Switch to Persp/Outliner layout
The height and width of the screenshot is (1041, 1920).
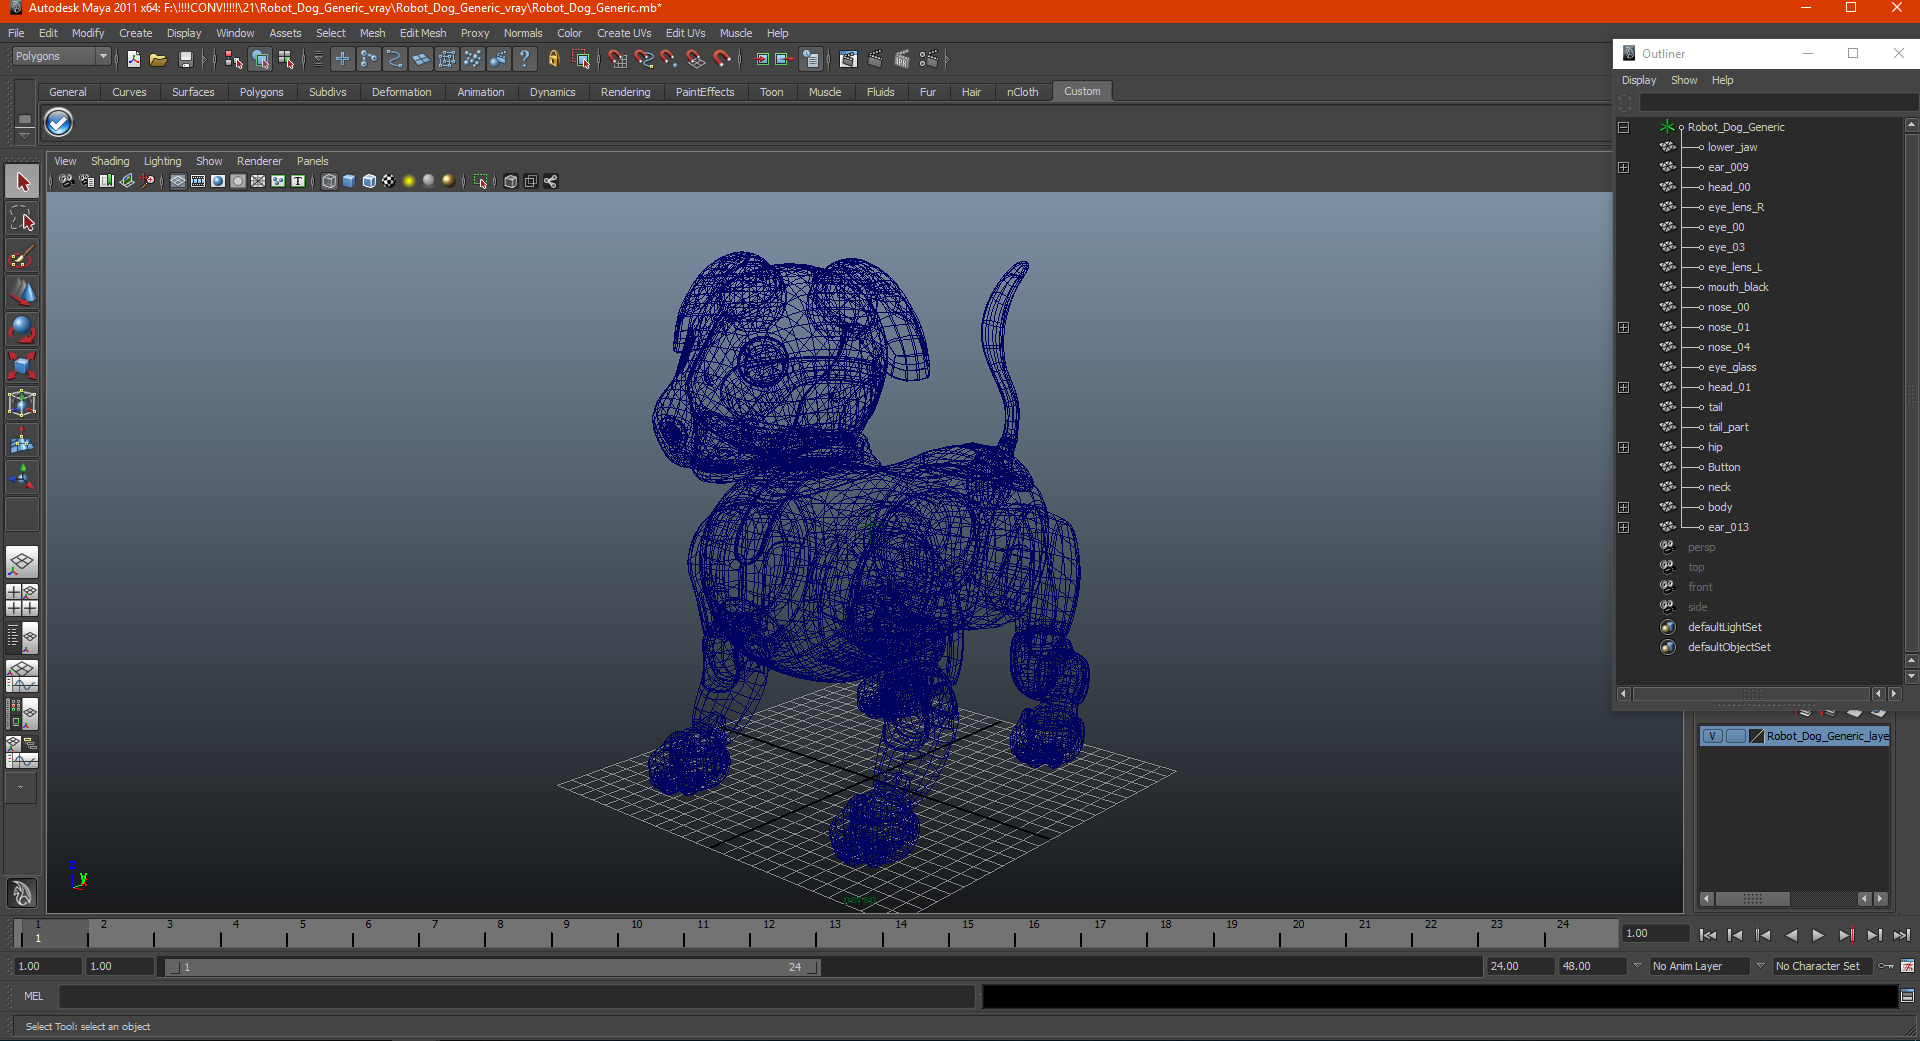point(22,637)
